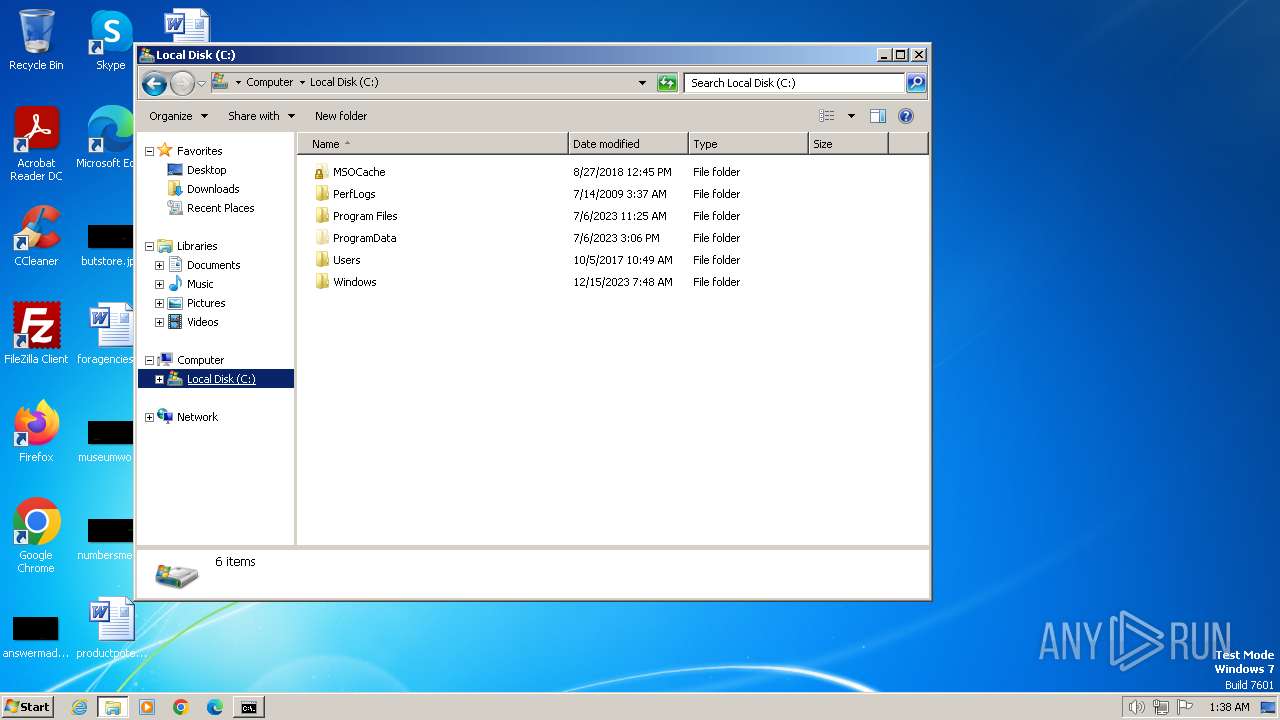Select the Users folder icon
Screen dimensions: 1280x720
coord(321,260)
